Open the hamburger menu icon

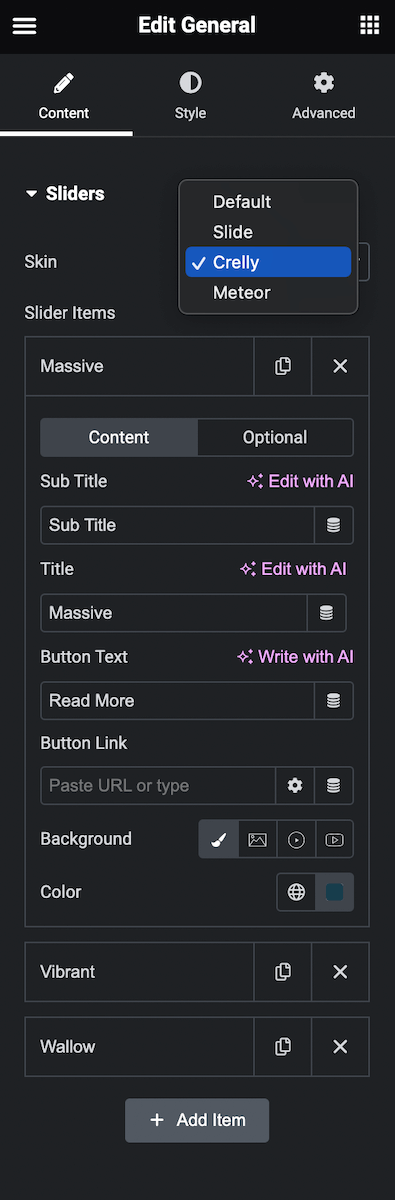pos(24,26)
